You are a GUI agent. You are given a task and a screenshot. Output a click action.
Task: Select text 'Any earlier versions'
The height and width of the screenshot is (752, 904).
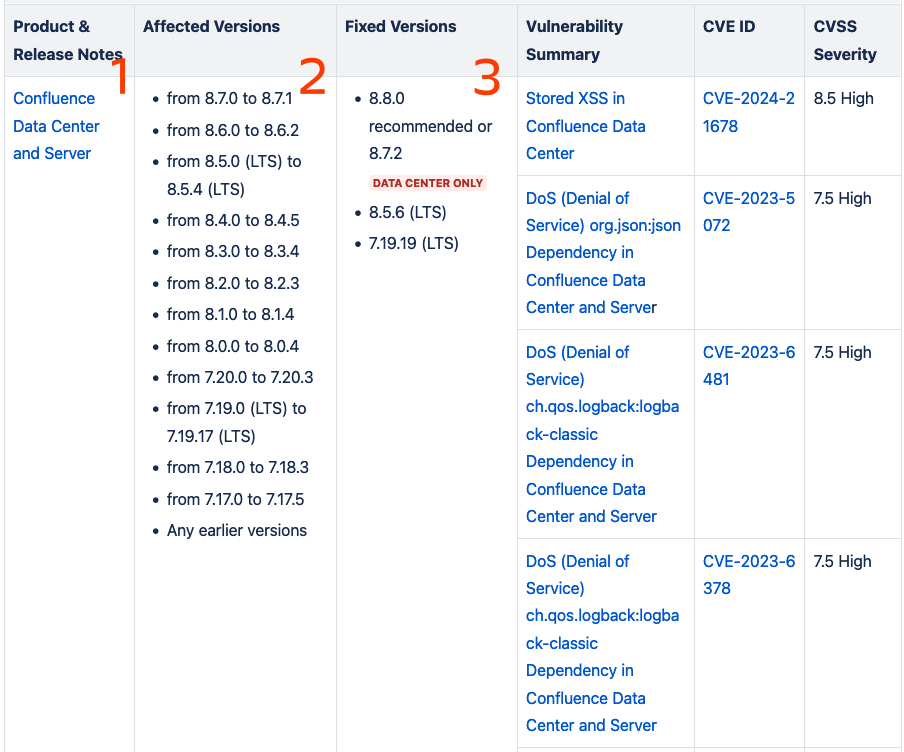237,531
